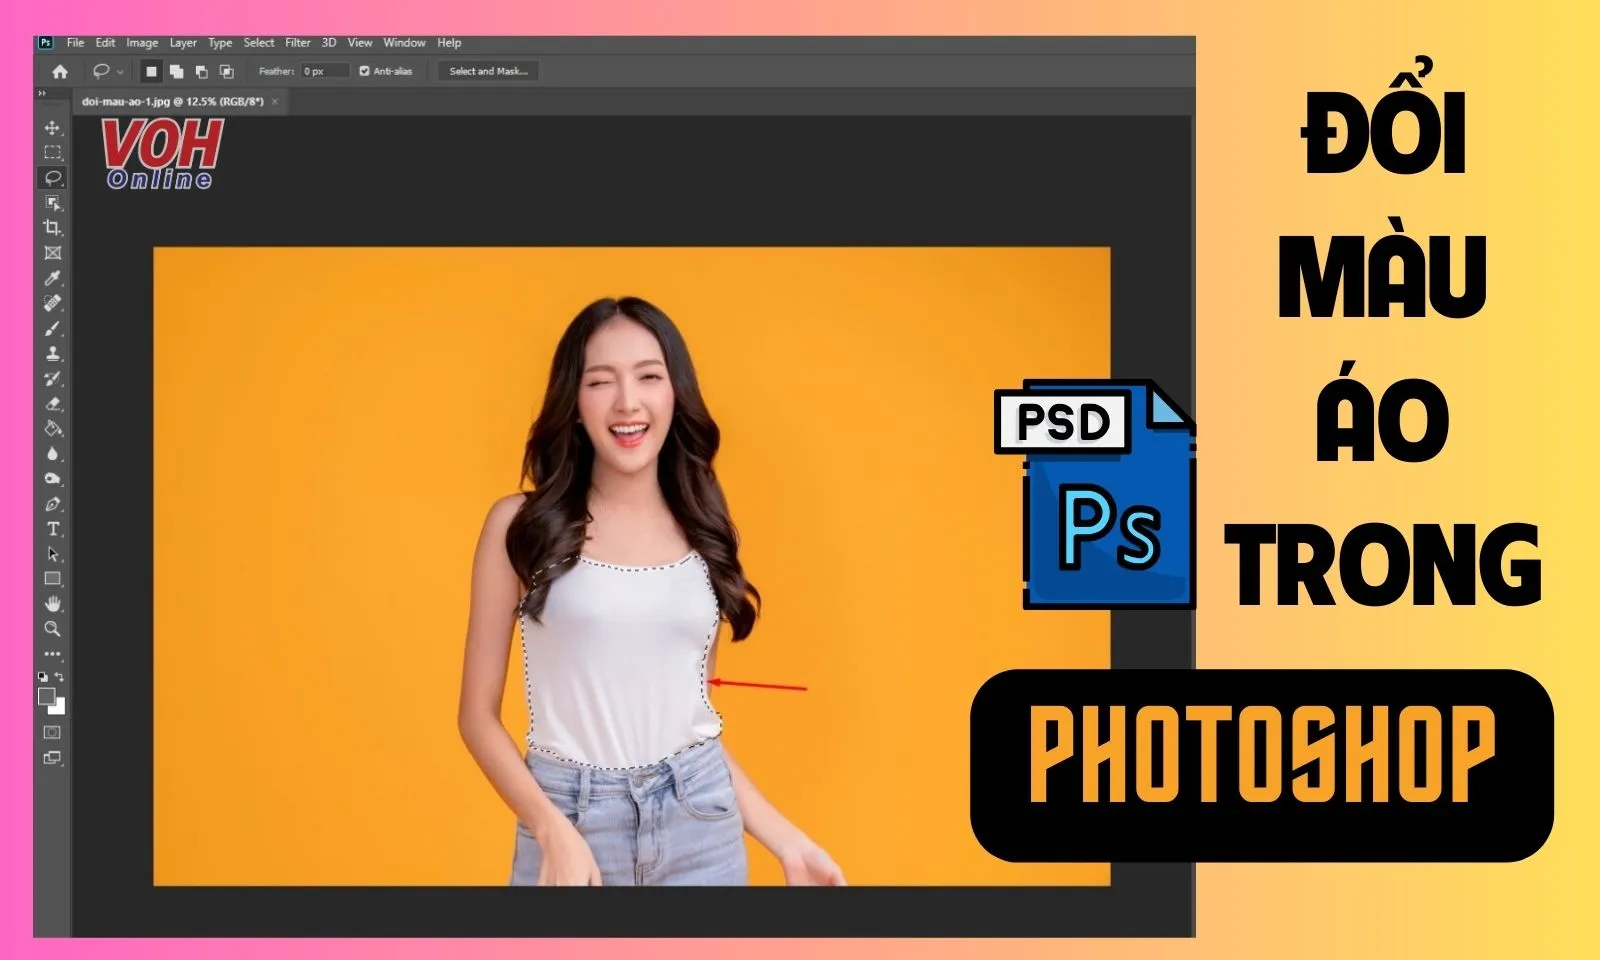Select the Clone Stamp tool
Viewport: 1600px width, 960px height.
52,353
